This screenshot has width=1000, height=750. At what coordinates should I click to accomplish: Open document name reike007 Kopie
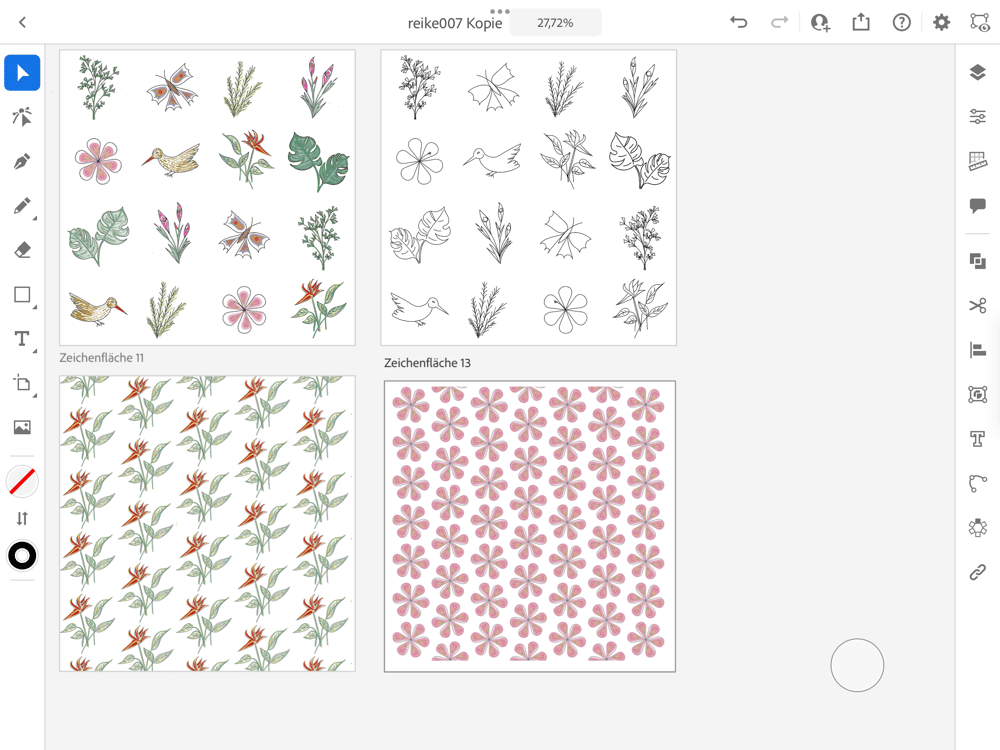coord(455,23)
